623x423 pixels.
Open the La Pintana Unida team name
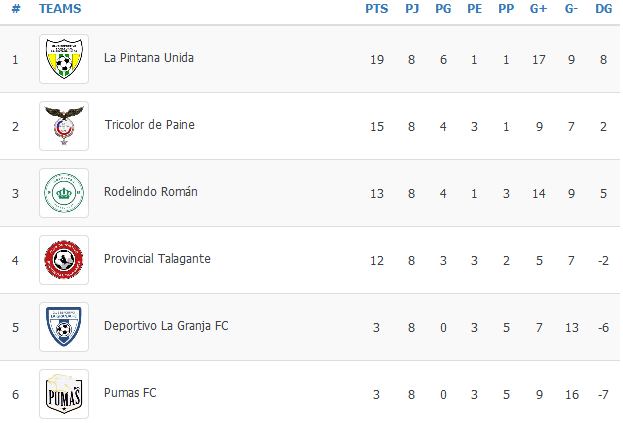tap(149, 58)
